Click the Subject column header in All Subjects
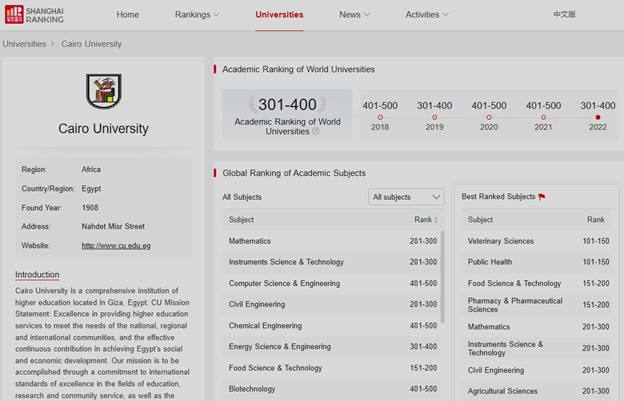624x401 pixels. point(241,220)
